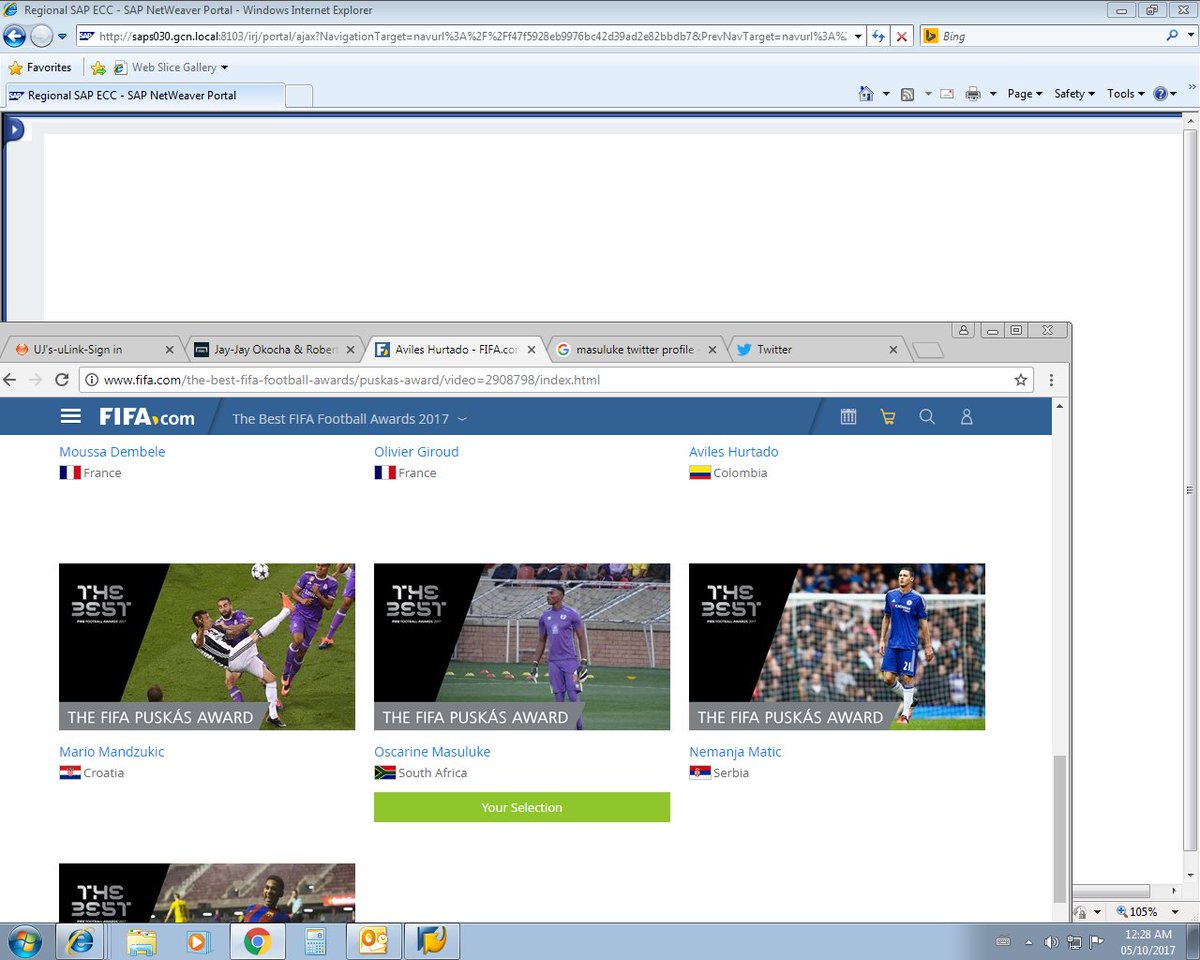Click Chrome forward arrow
The height and width of the screenshot is (960, 1200).
pyautogui.click(x=36, y=380)
